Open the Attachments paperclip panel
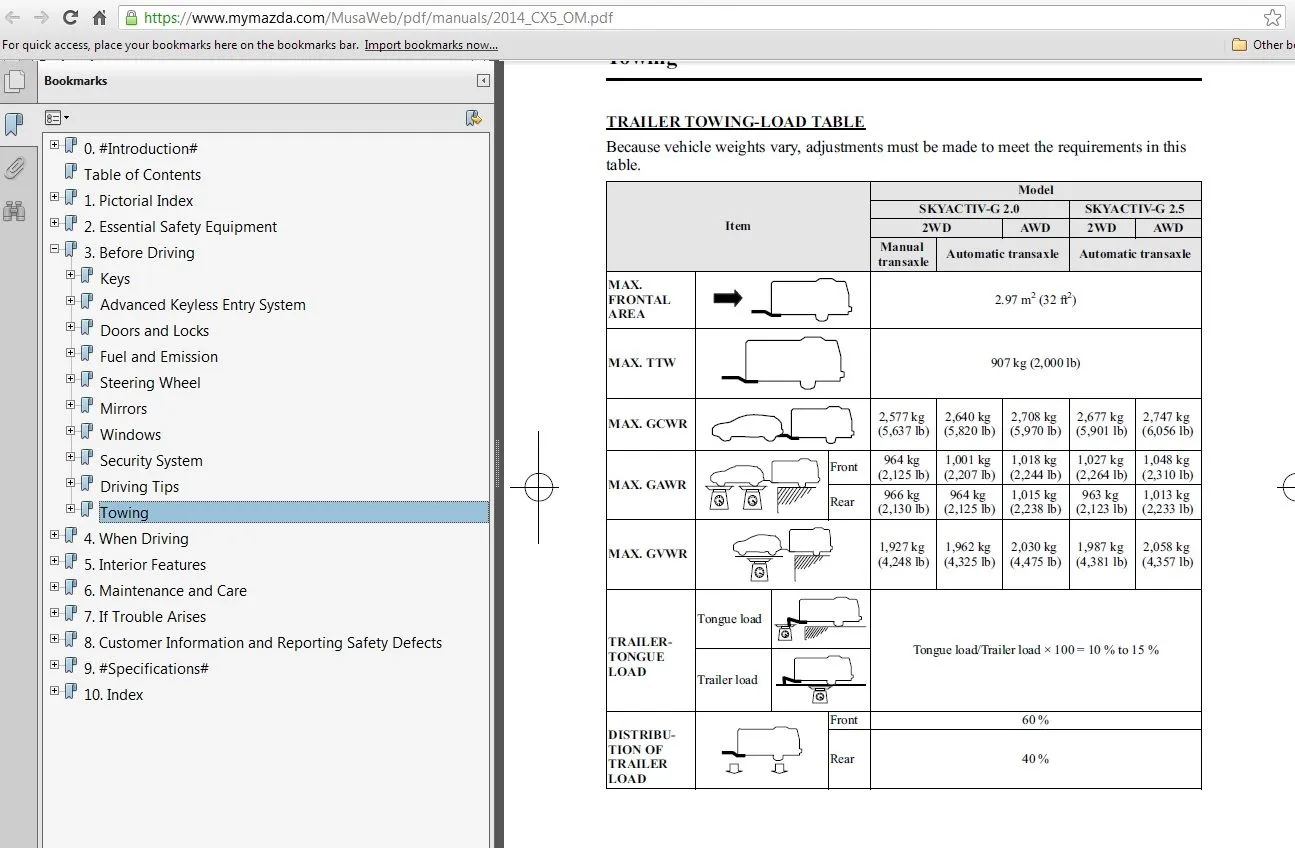The height and width of the screenshot is (848, 1295). (15, 167)
